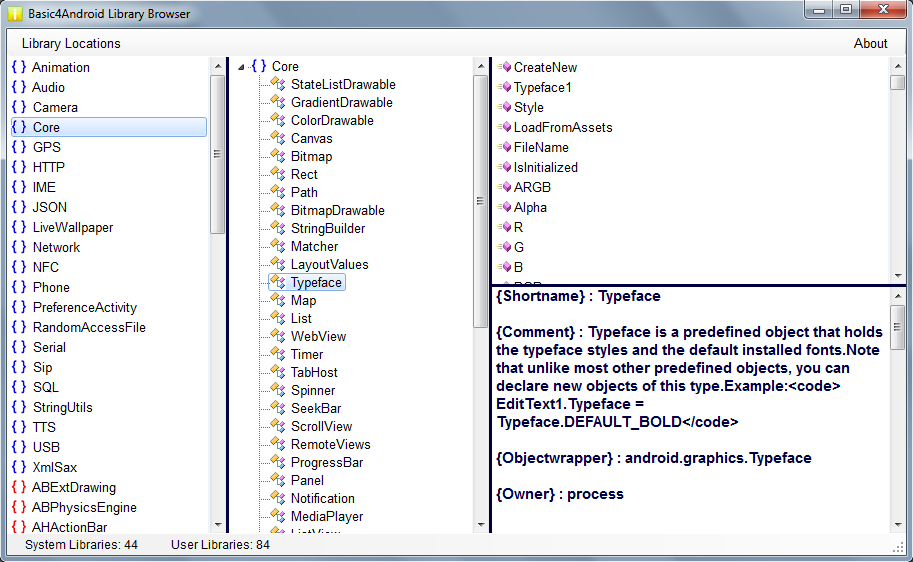The image size is (913, 562).
Task: Select the HTTP library
Action: pyautogui.click(x=48, y=167)
